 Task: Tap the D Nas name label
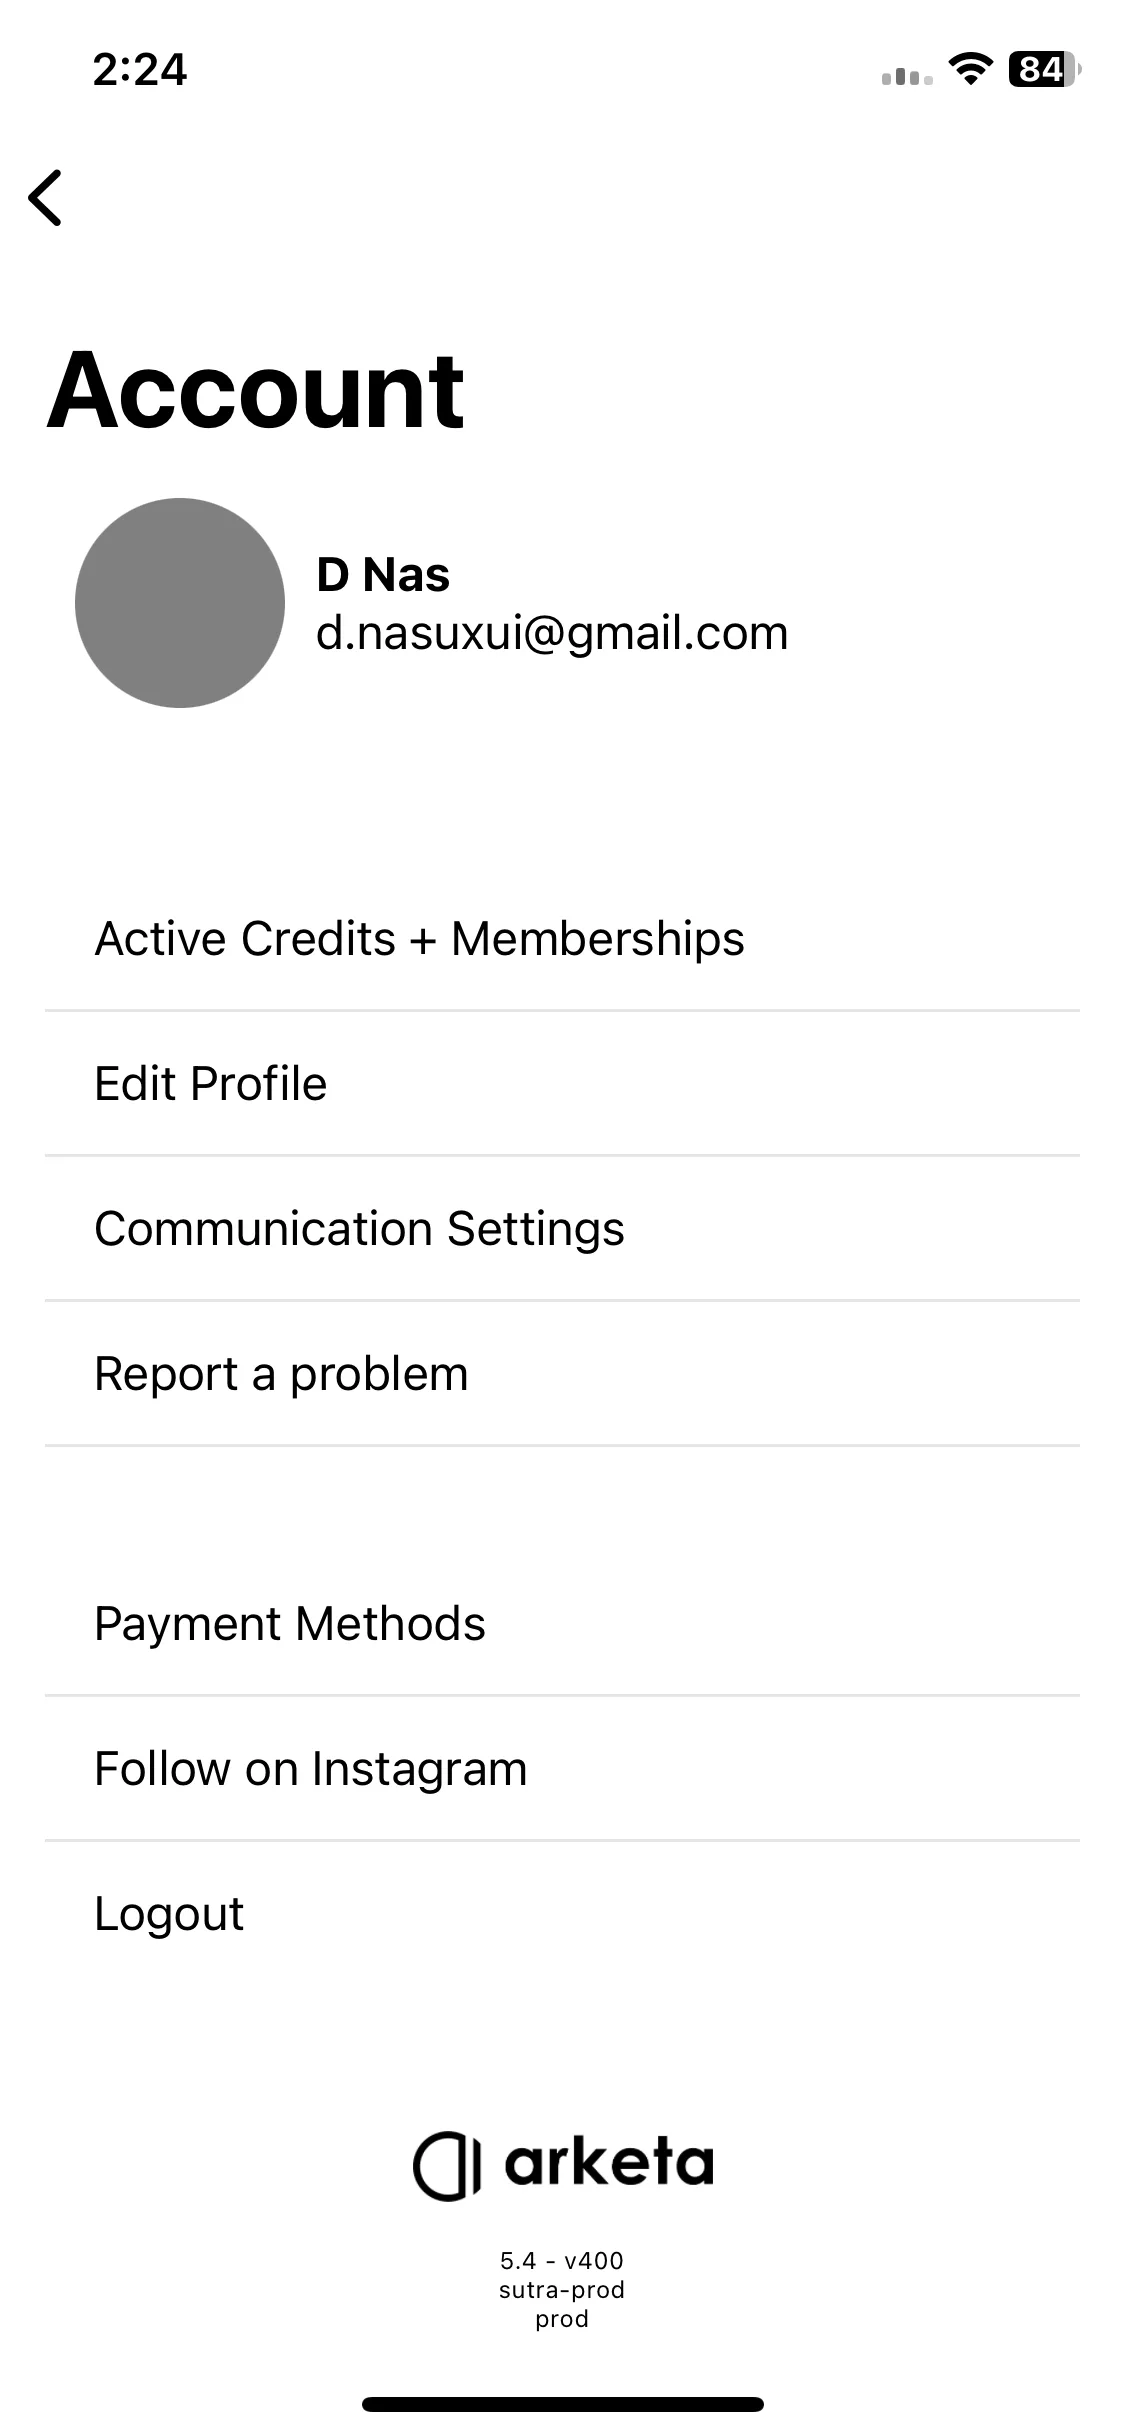[383, 575]
